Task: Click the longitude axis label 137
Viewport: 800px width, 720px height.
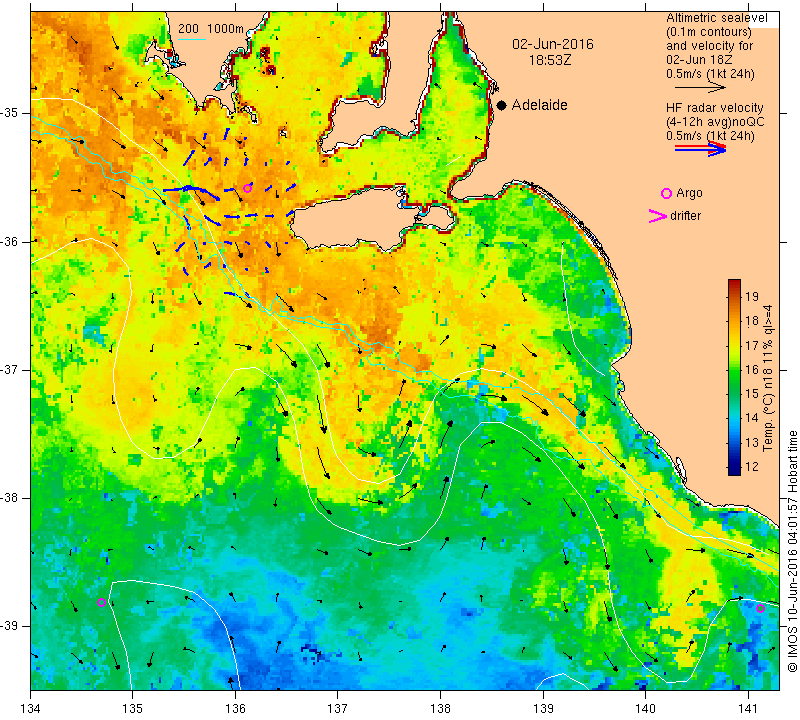Action: 337,708
